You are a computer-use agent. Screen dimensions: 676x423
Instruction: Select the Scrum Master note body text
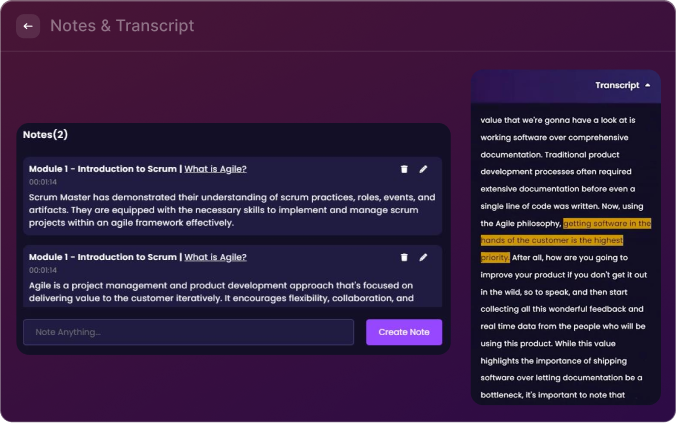point(230,210)
